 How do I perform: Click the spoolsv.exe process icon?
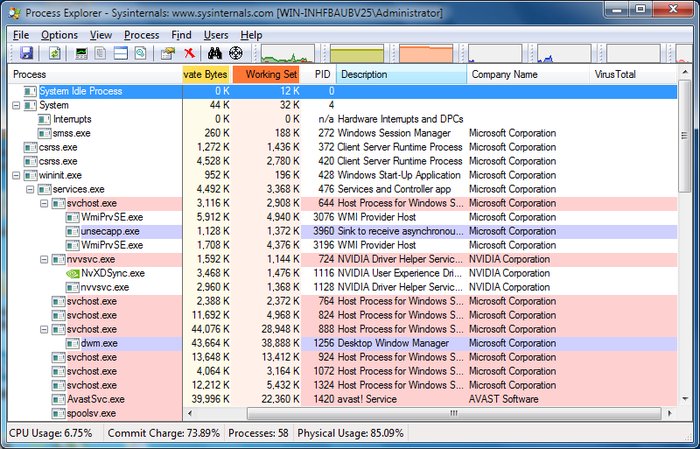tap(58, 413)
